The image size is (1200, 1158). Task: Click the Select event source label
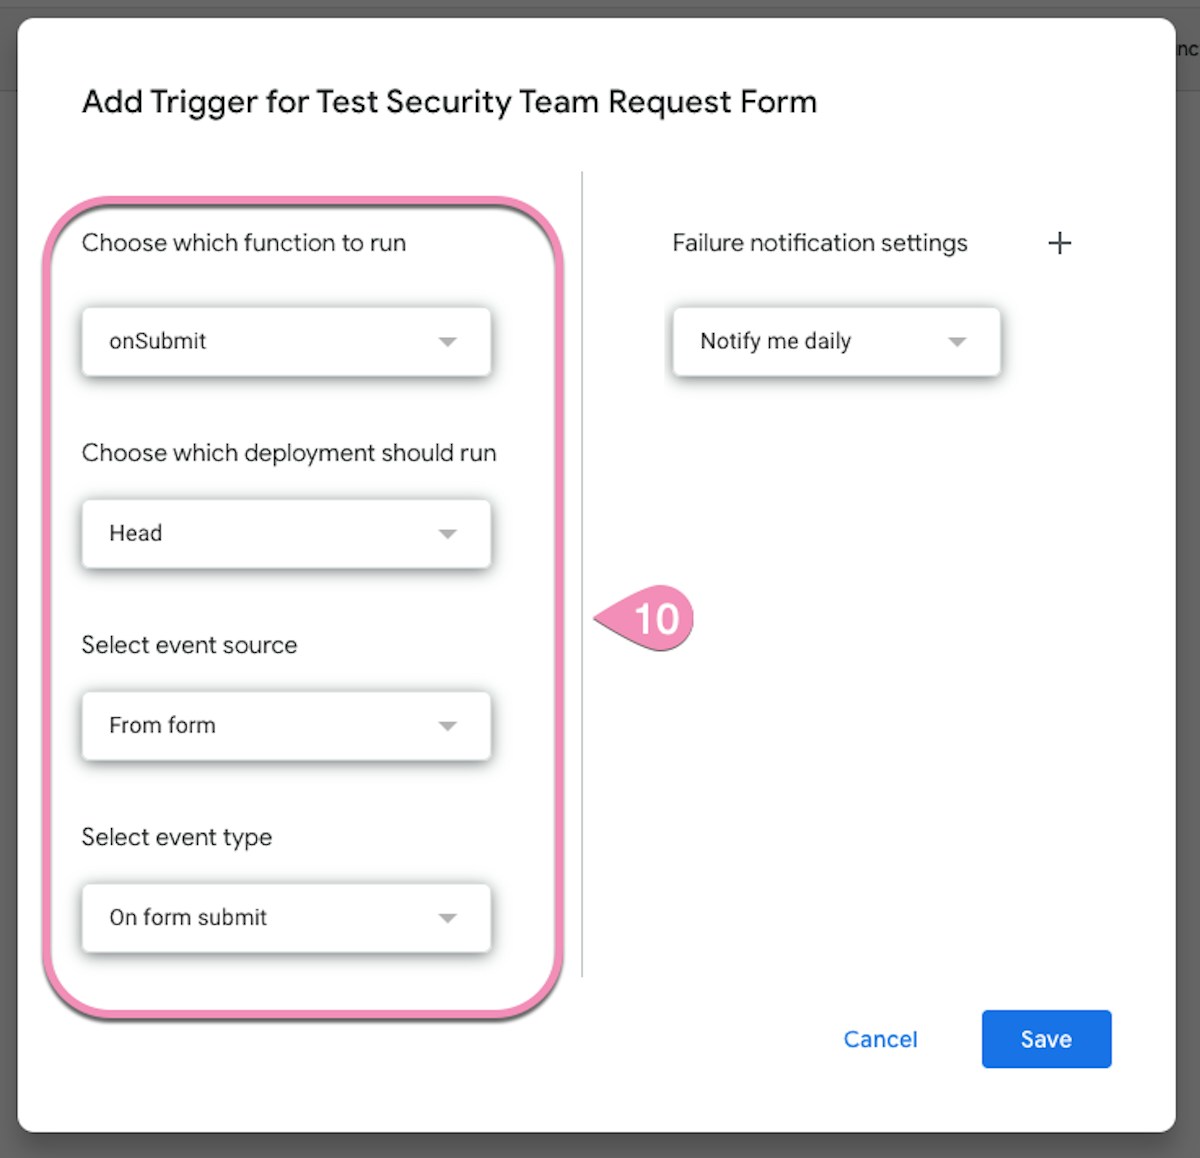[189, 645]
